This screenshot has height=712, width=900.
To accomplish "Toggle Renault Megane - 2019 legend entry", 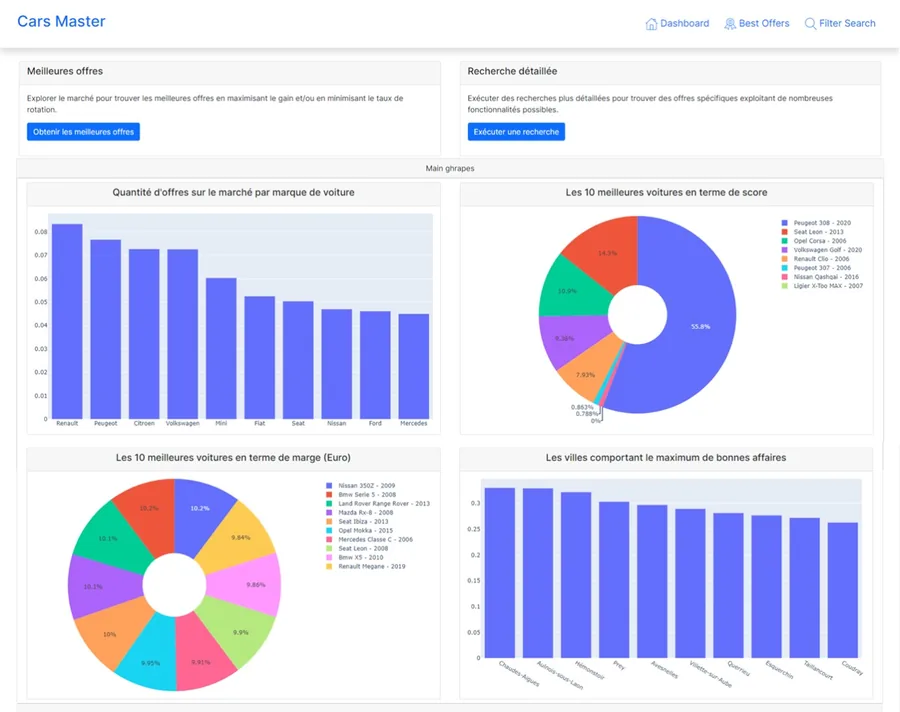I will pyautogui.click(x=366, y=567).
